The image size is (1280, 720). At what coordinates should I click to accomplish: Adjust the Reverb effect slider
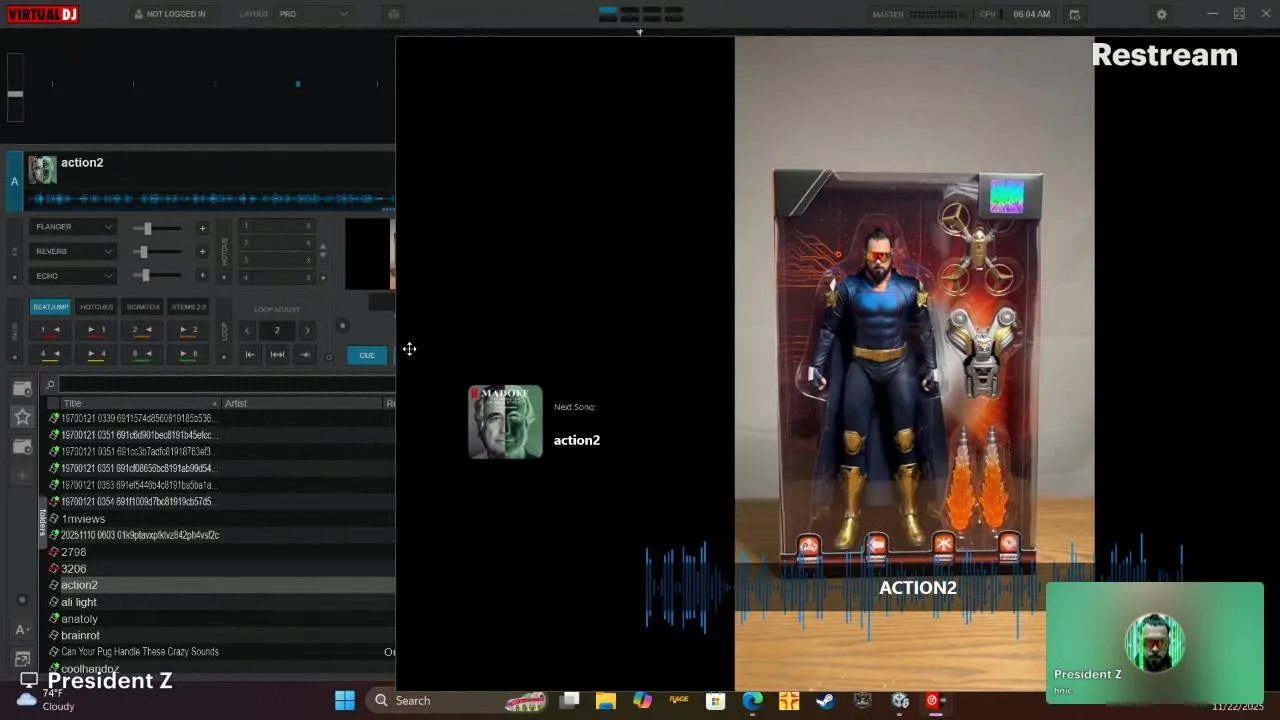158,252
